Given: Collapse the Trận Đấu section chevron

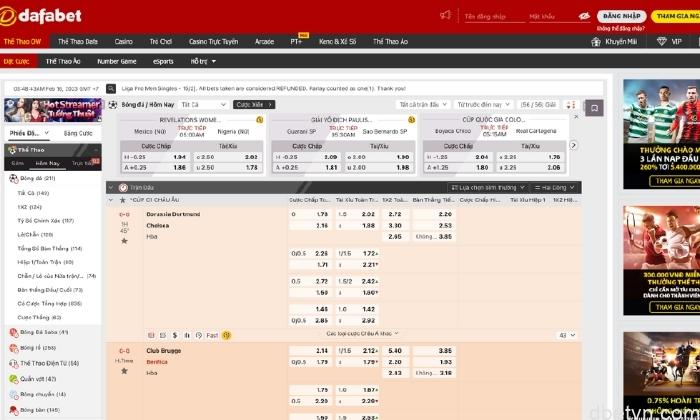Looking at the screenshot, I should click(x=111, y=187).
